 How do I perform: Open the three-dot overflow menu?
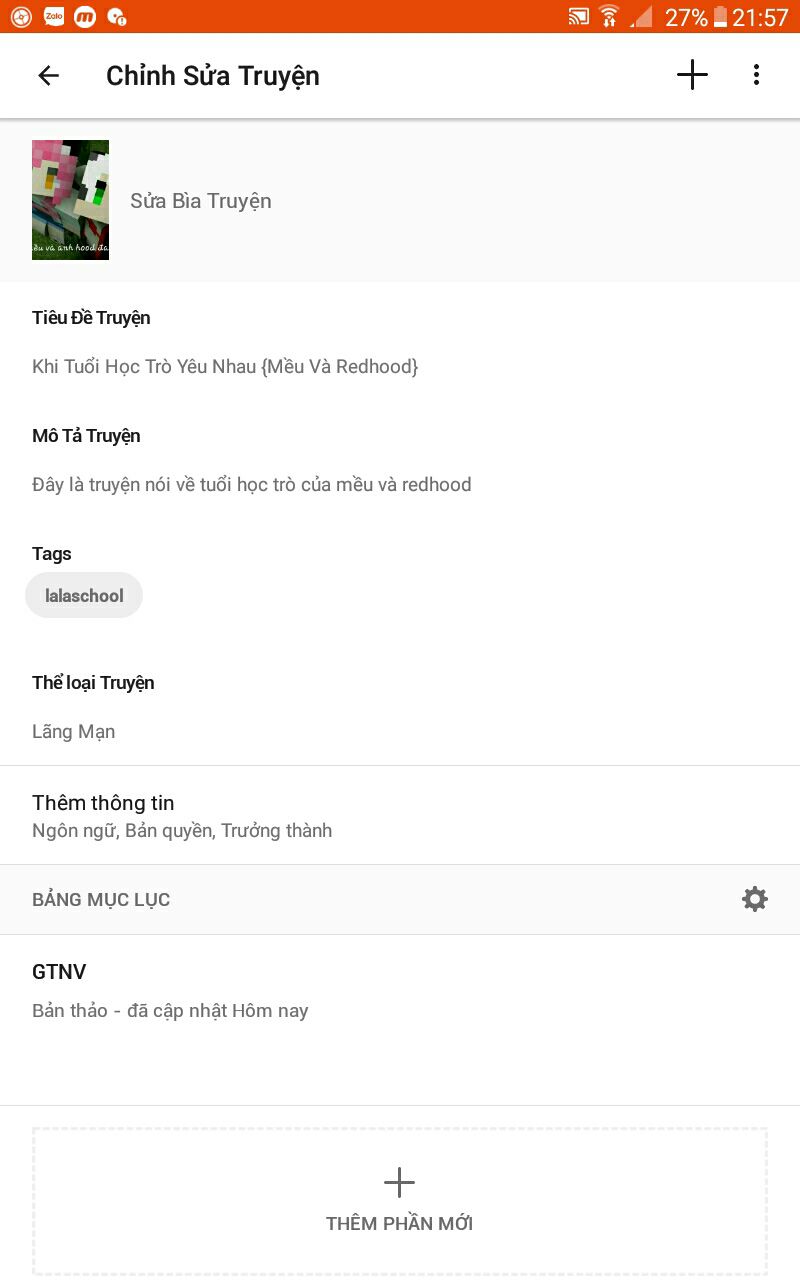pyautogui.click(x=756, y=75)
